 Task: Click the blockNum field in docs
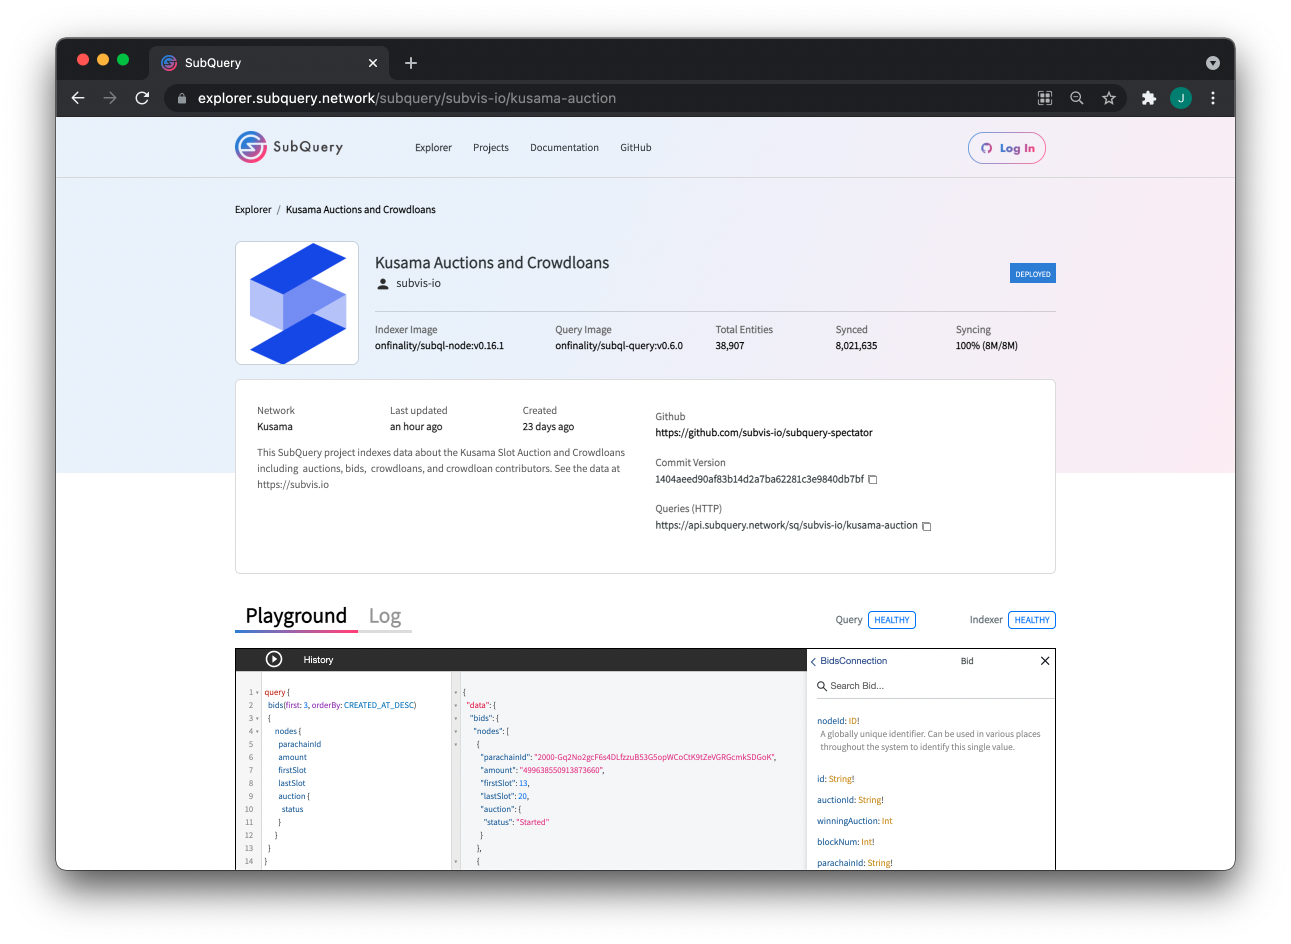click(837, 842)
